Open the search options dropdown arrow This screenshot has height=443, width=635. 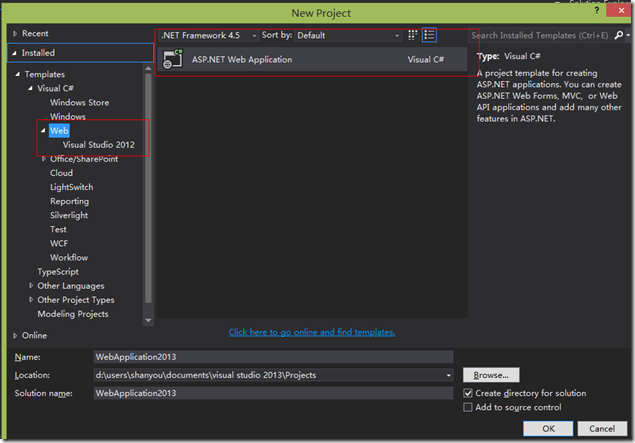point(628,35)
